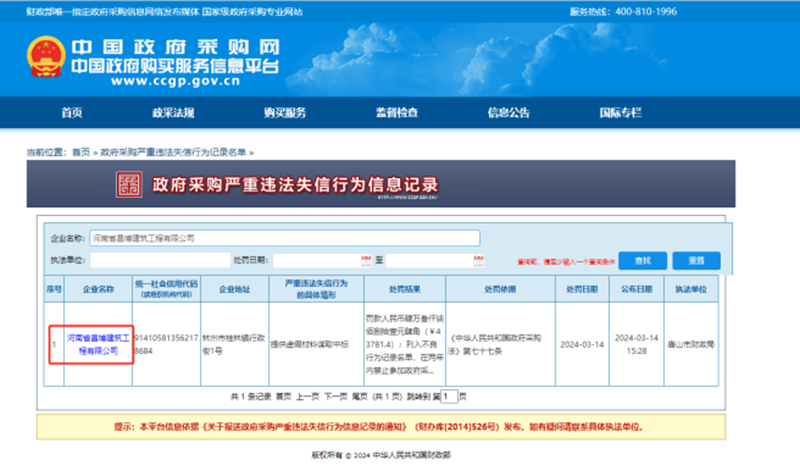Click the 处罚日期 column header
Viewport: 800px width, 476px height.
coord(582,289)
